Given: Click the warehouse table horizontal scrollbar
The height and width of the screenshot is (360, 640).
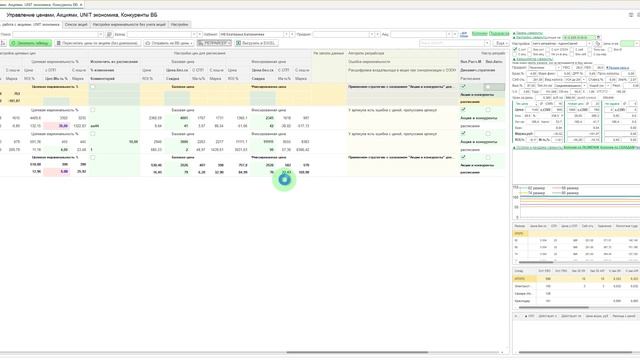Looking at the screenshot, I should (x=554, y=307).
